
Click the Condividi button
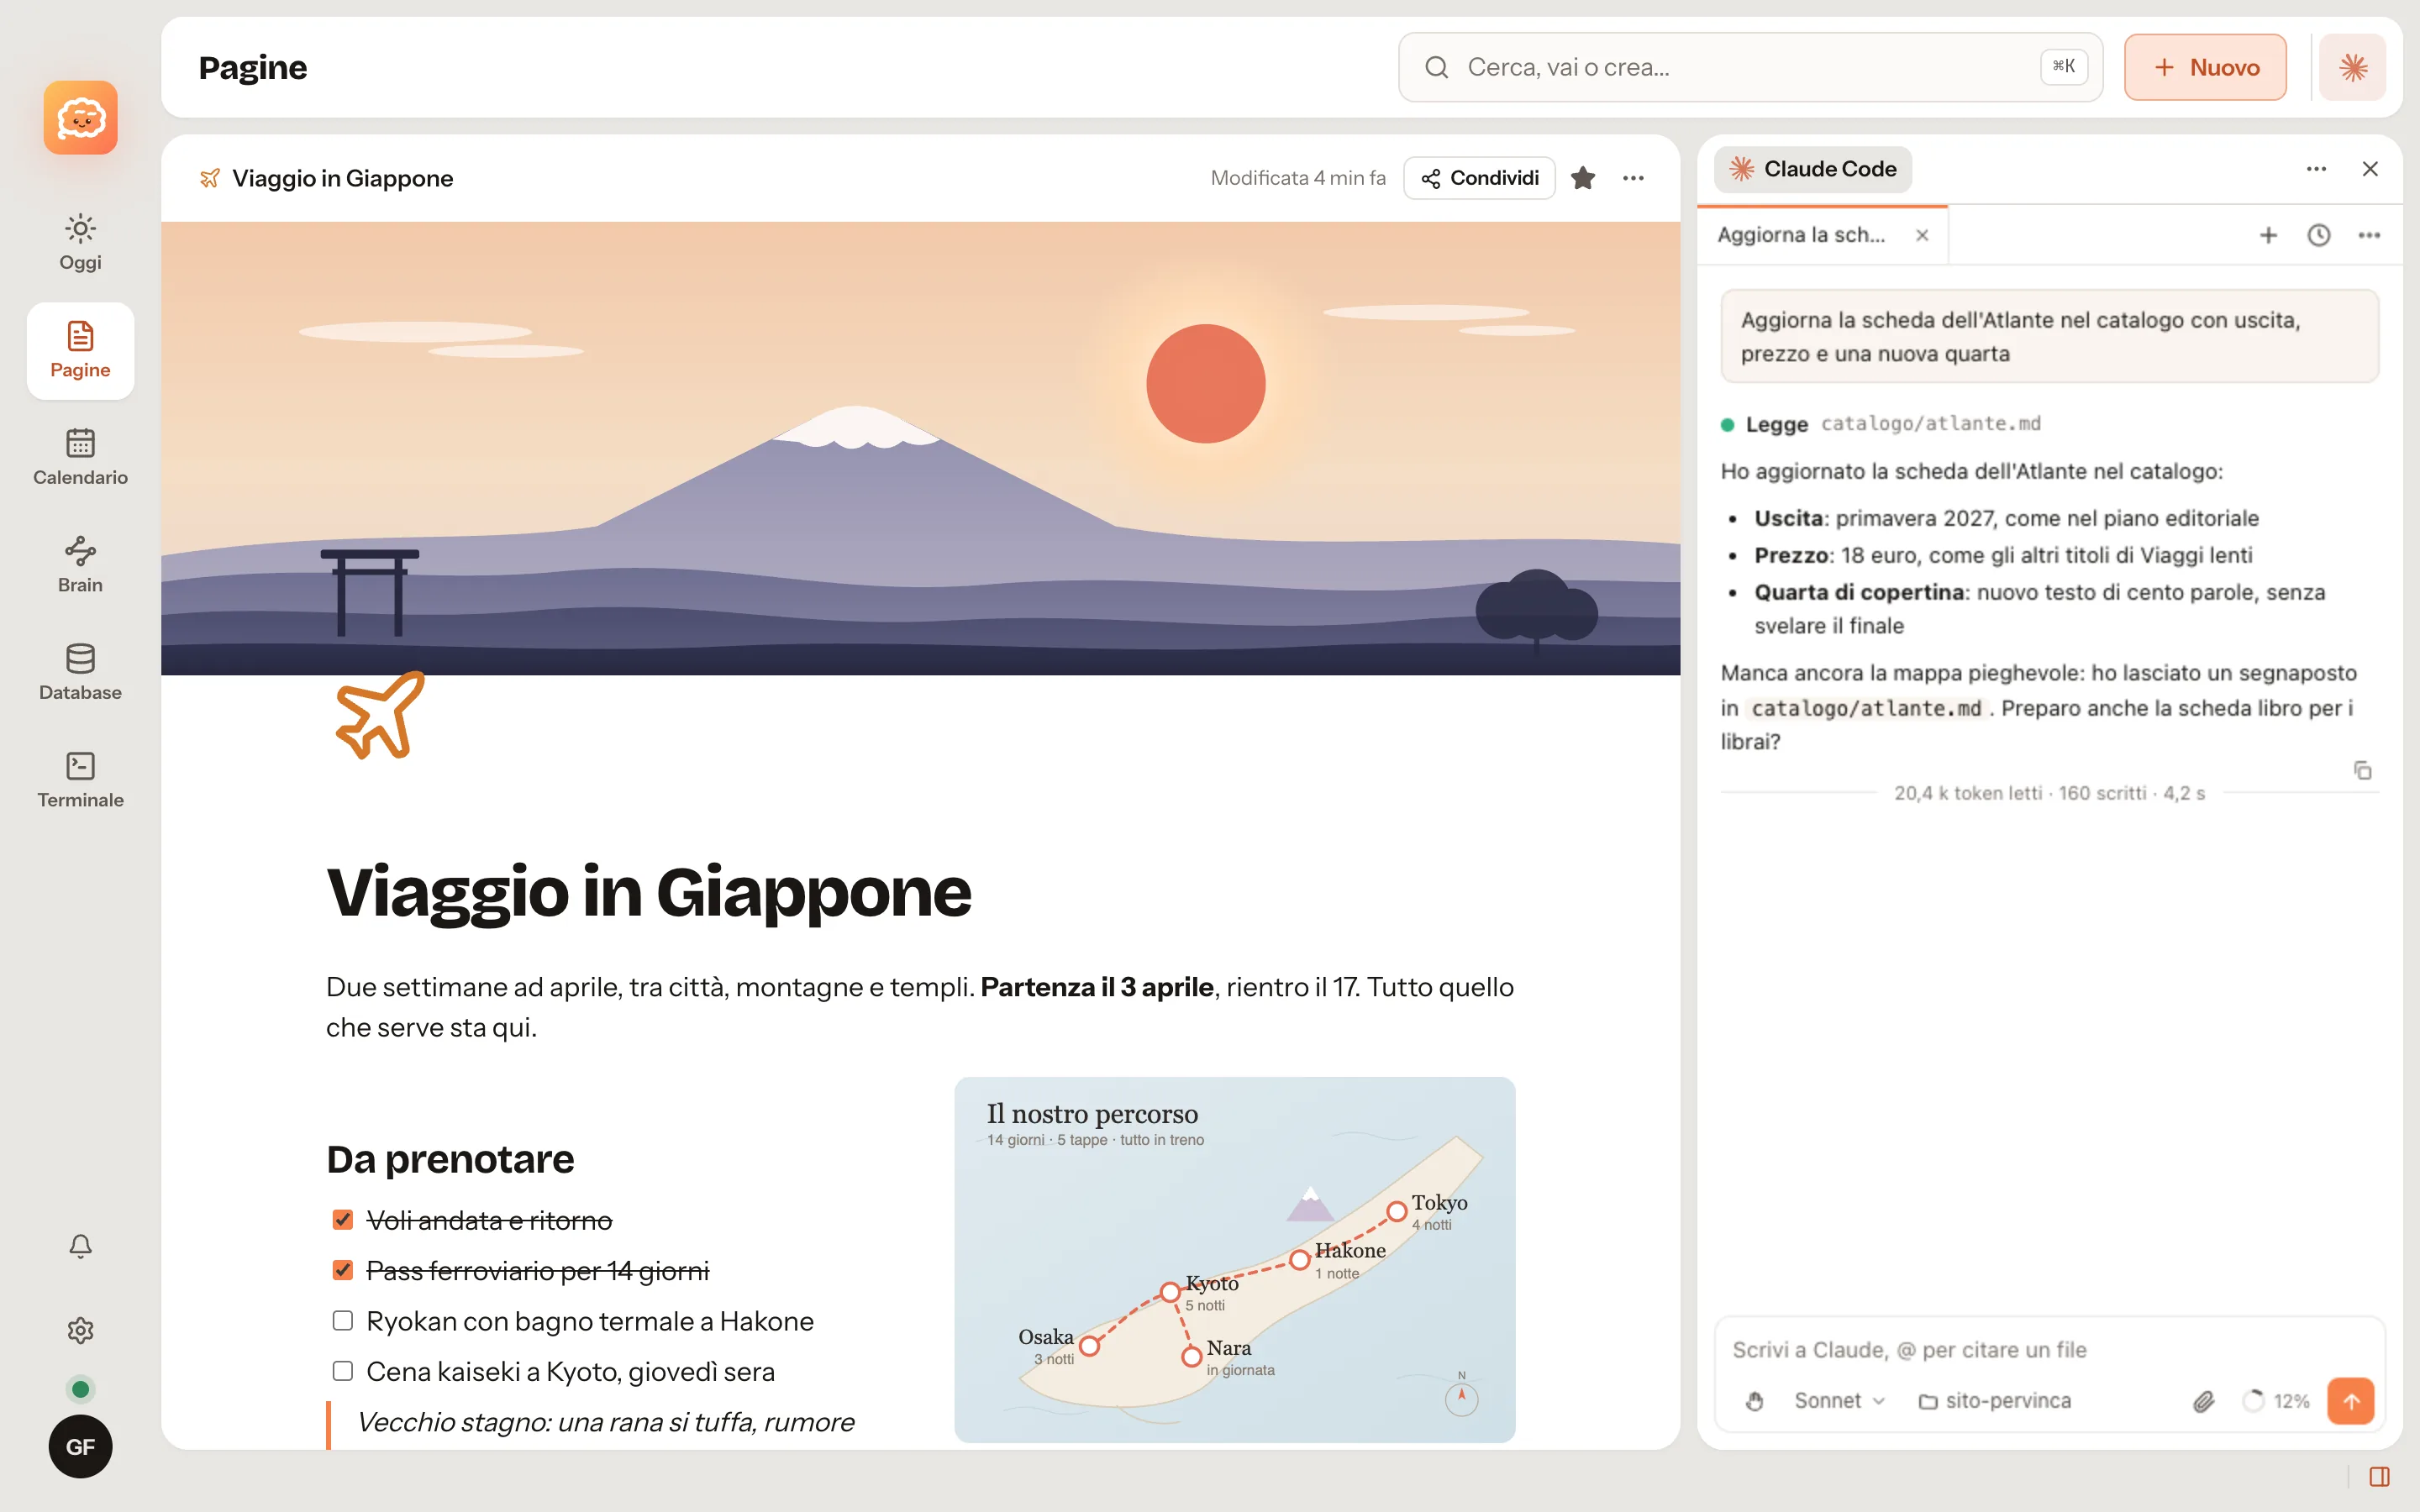(x=1479, y=178)
